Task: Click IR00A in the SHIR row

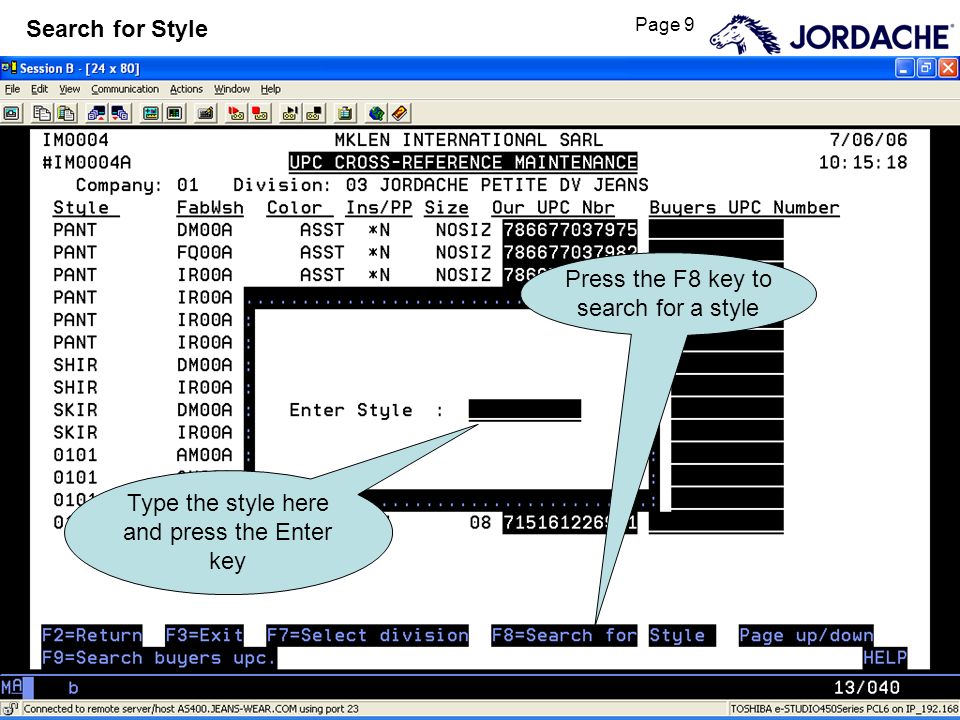Action: tap(204, 388)
